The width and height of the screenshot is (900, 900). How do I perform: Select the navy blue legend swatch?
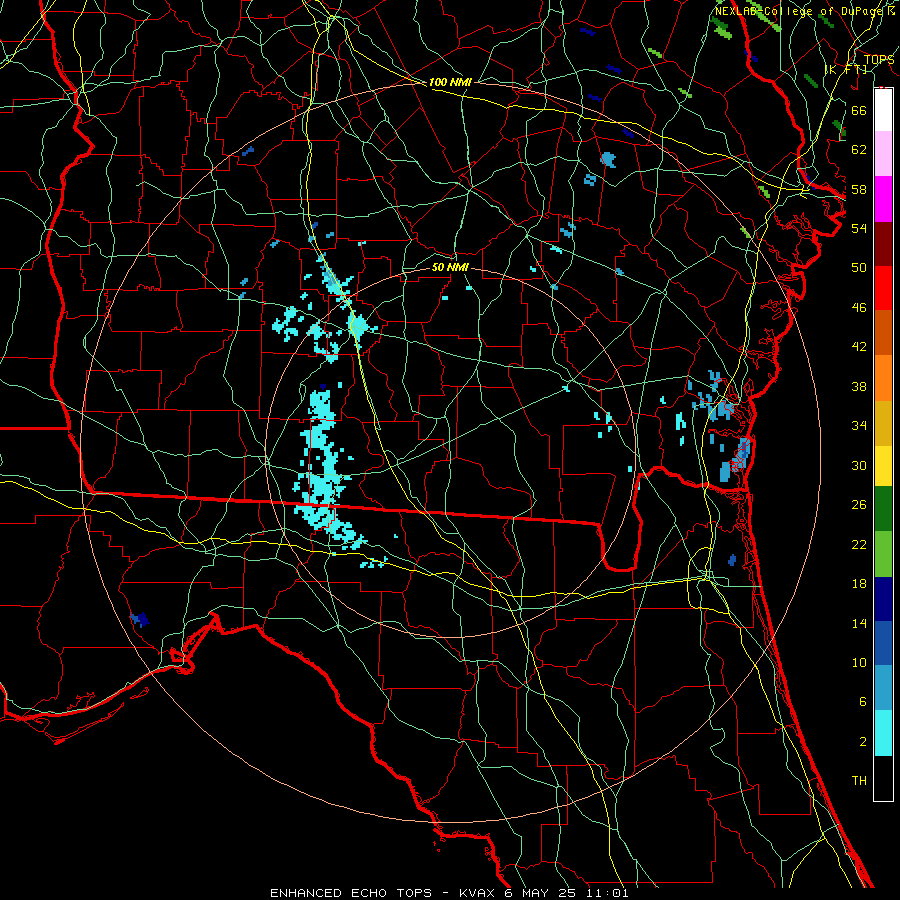click(883, 599)
